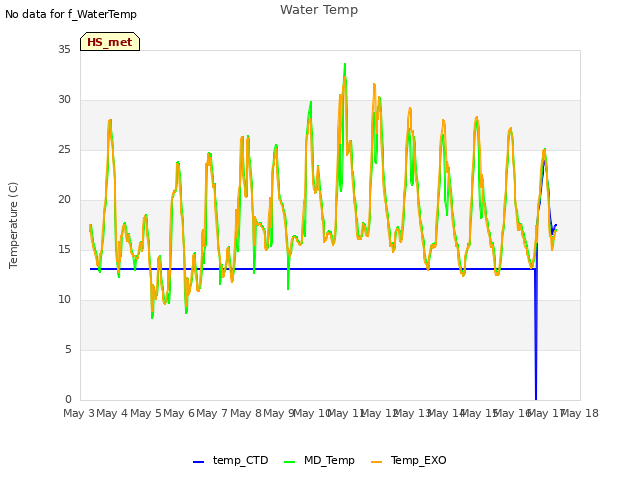Click the 25 y-axis tick label

64,149
